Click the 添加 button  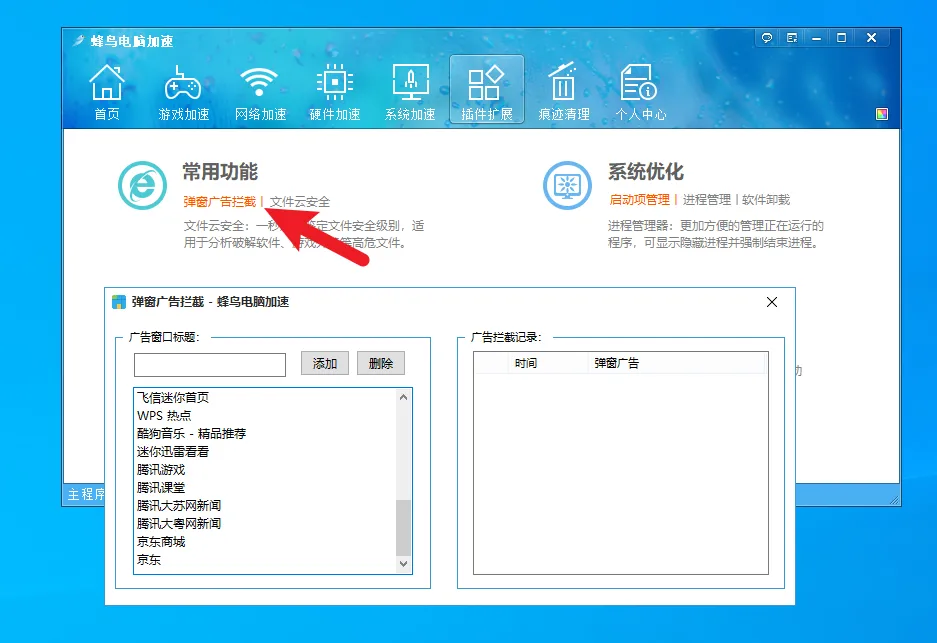click(x=324, y=363)
